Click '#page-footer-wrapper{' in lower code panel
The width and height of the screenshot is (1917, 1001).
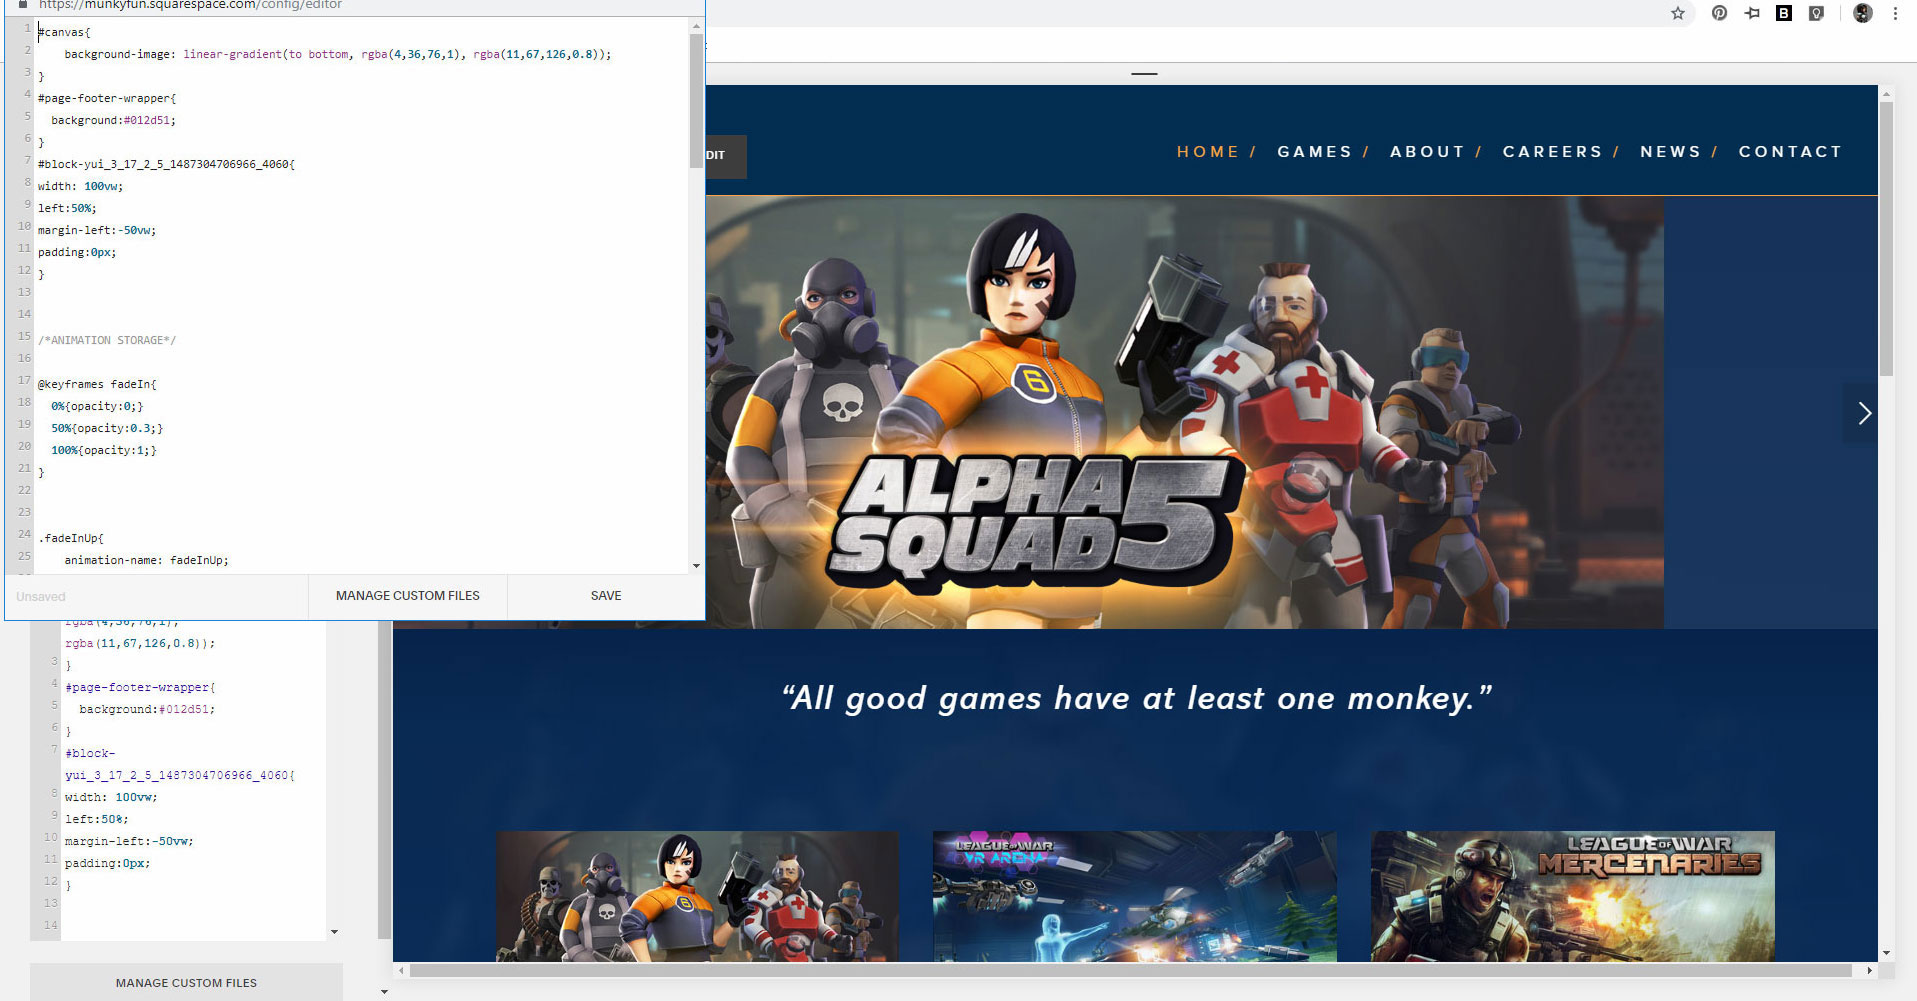[140, 687]
